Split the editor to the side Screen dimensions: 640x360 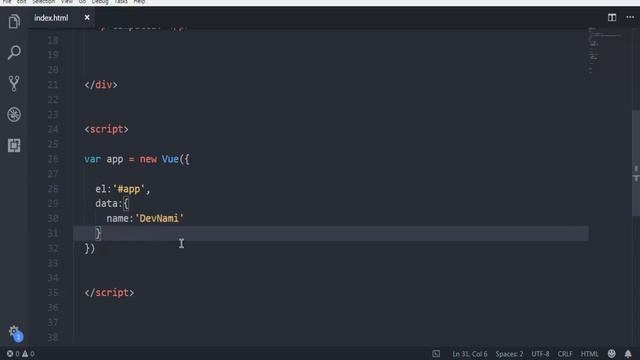pyautogui.click(x=611, y=18)
